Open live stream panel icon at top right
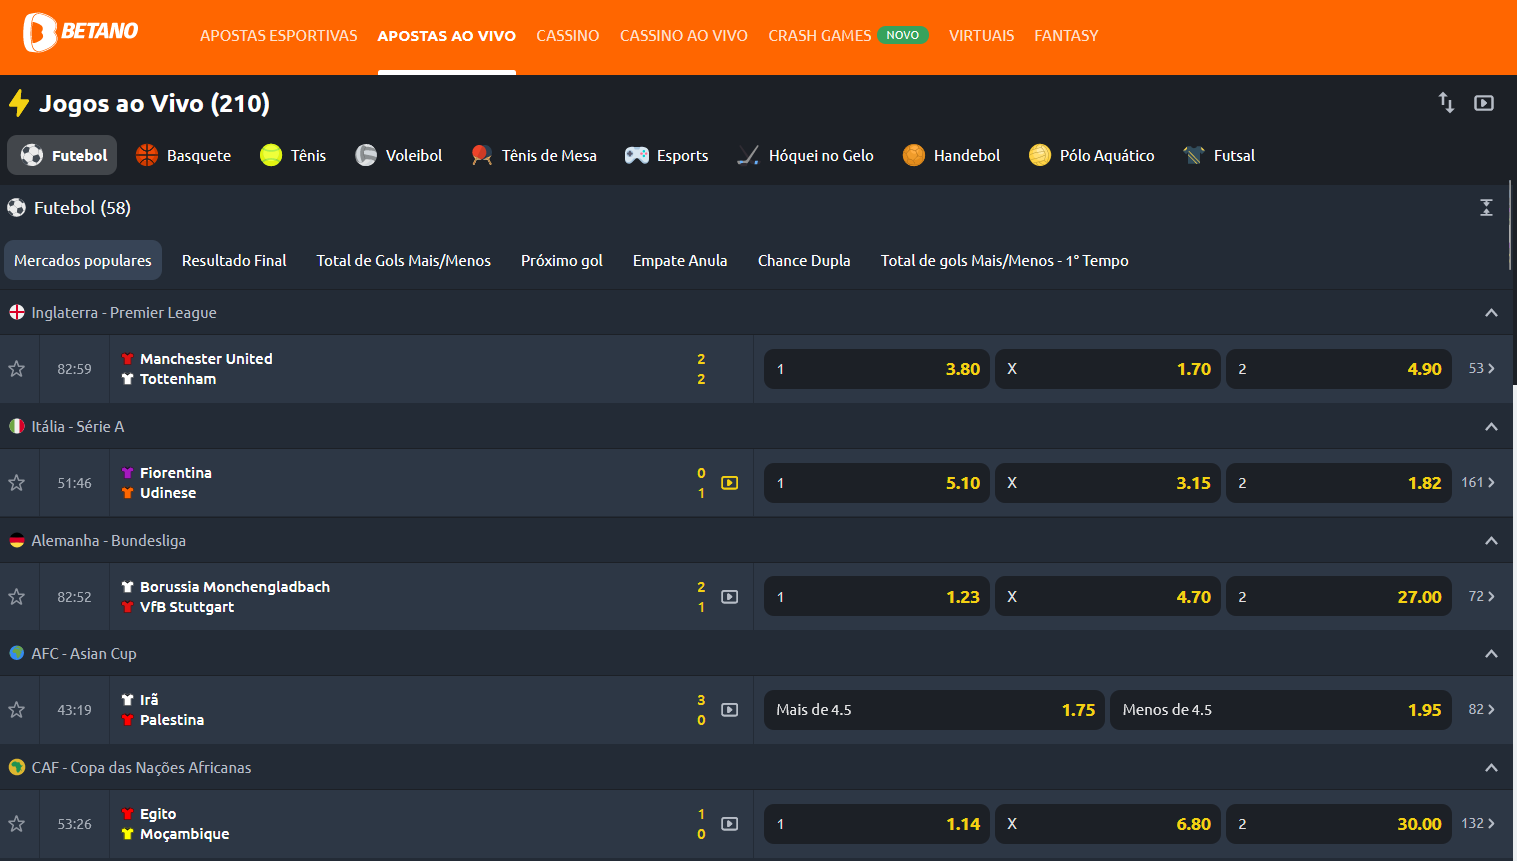Screen dimensions: 1517x861 pyautogui.click(x=1484, y=103)
